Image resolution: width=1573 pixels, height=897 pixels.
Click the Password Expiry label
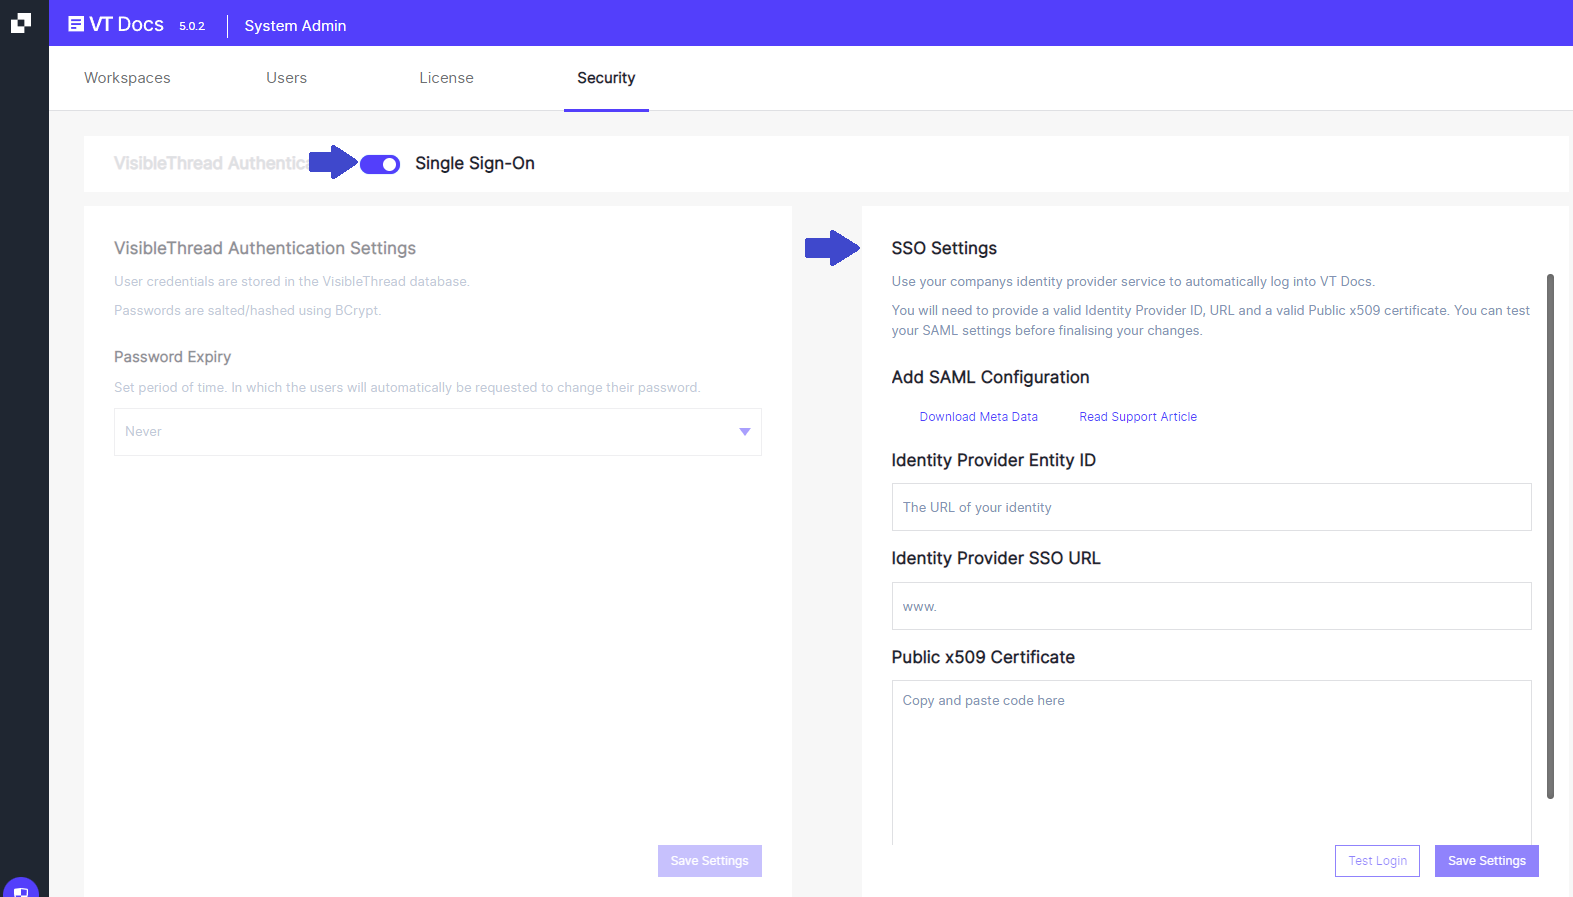pos(172,357)
